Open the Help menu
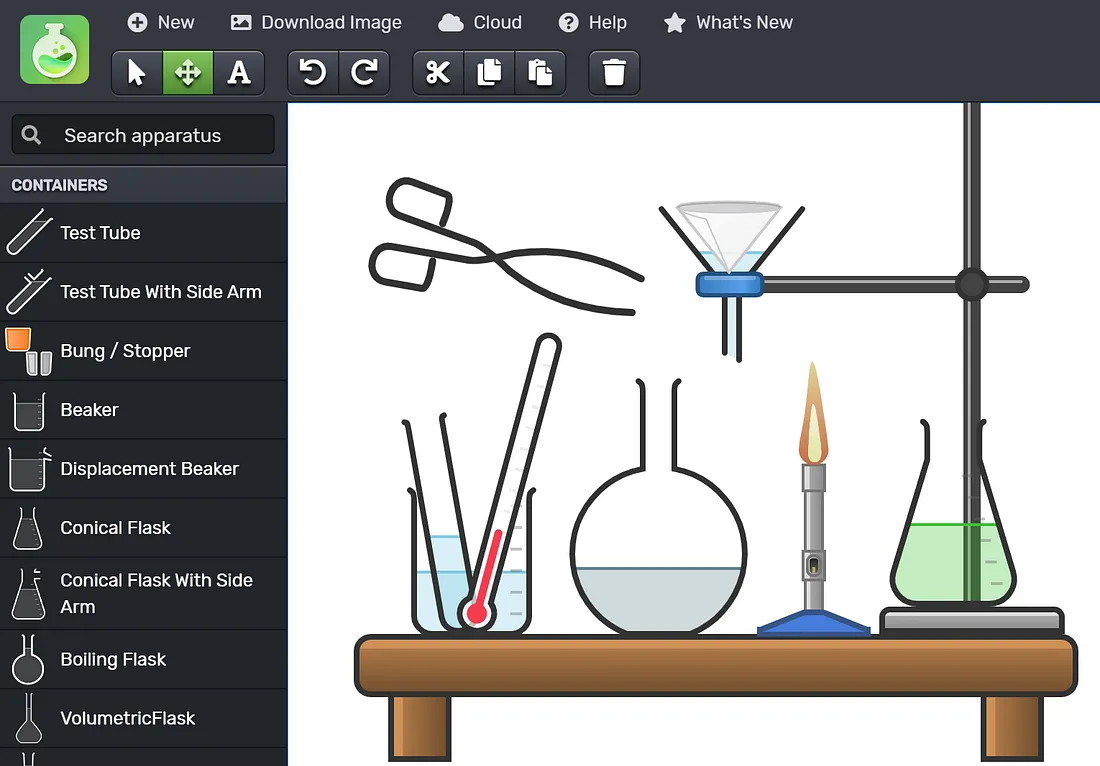This screenshot has width=1100, height=766. pyautogui.click(x=593, y=22)
